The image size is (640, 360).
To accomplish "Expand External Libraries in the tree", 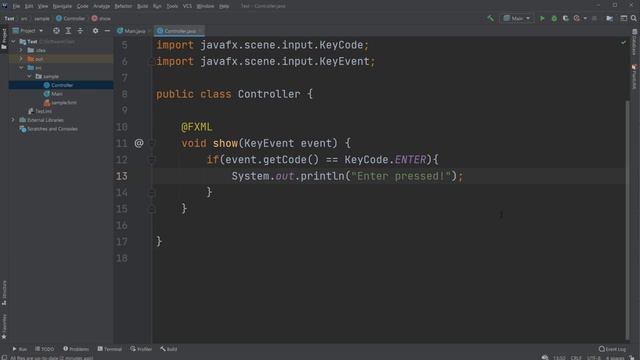I will [13, 120].
